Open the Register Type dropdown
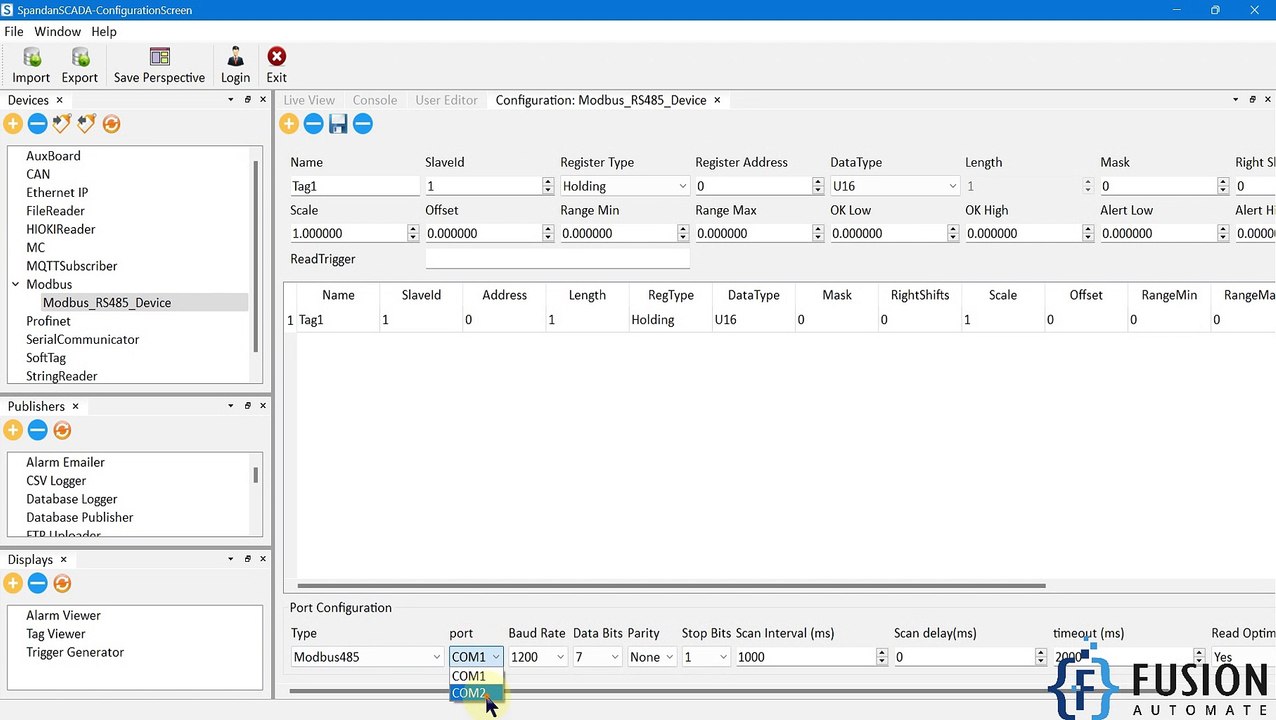The height and width of the screenshot is (720, 1276). coord(625,186)
